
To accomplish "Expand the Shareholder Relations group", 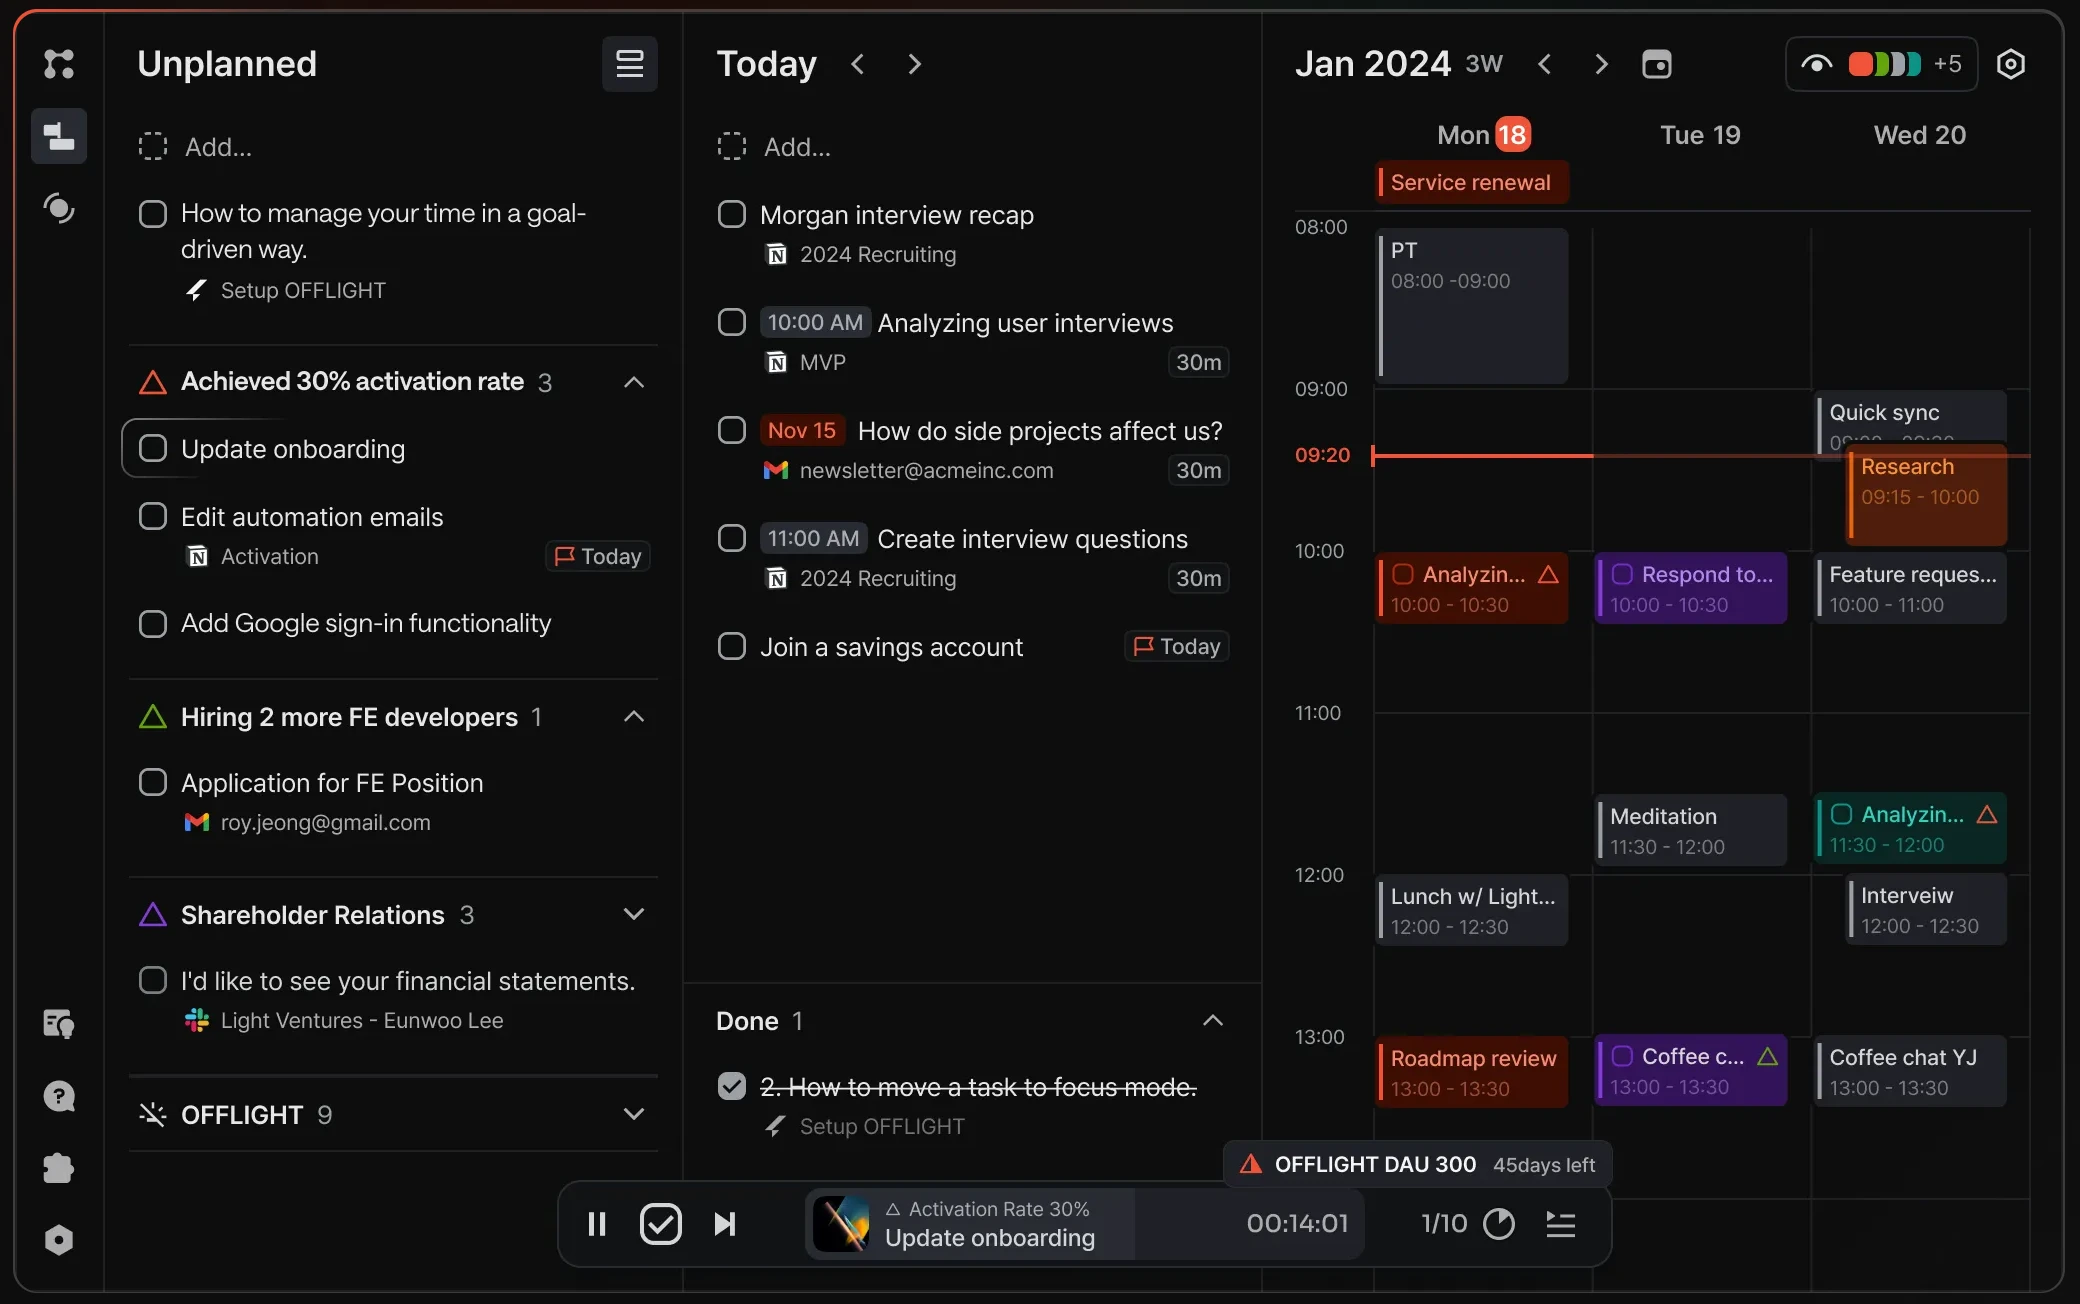I will click(633, 914).
